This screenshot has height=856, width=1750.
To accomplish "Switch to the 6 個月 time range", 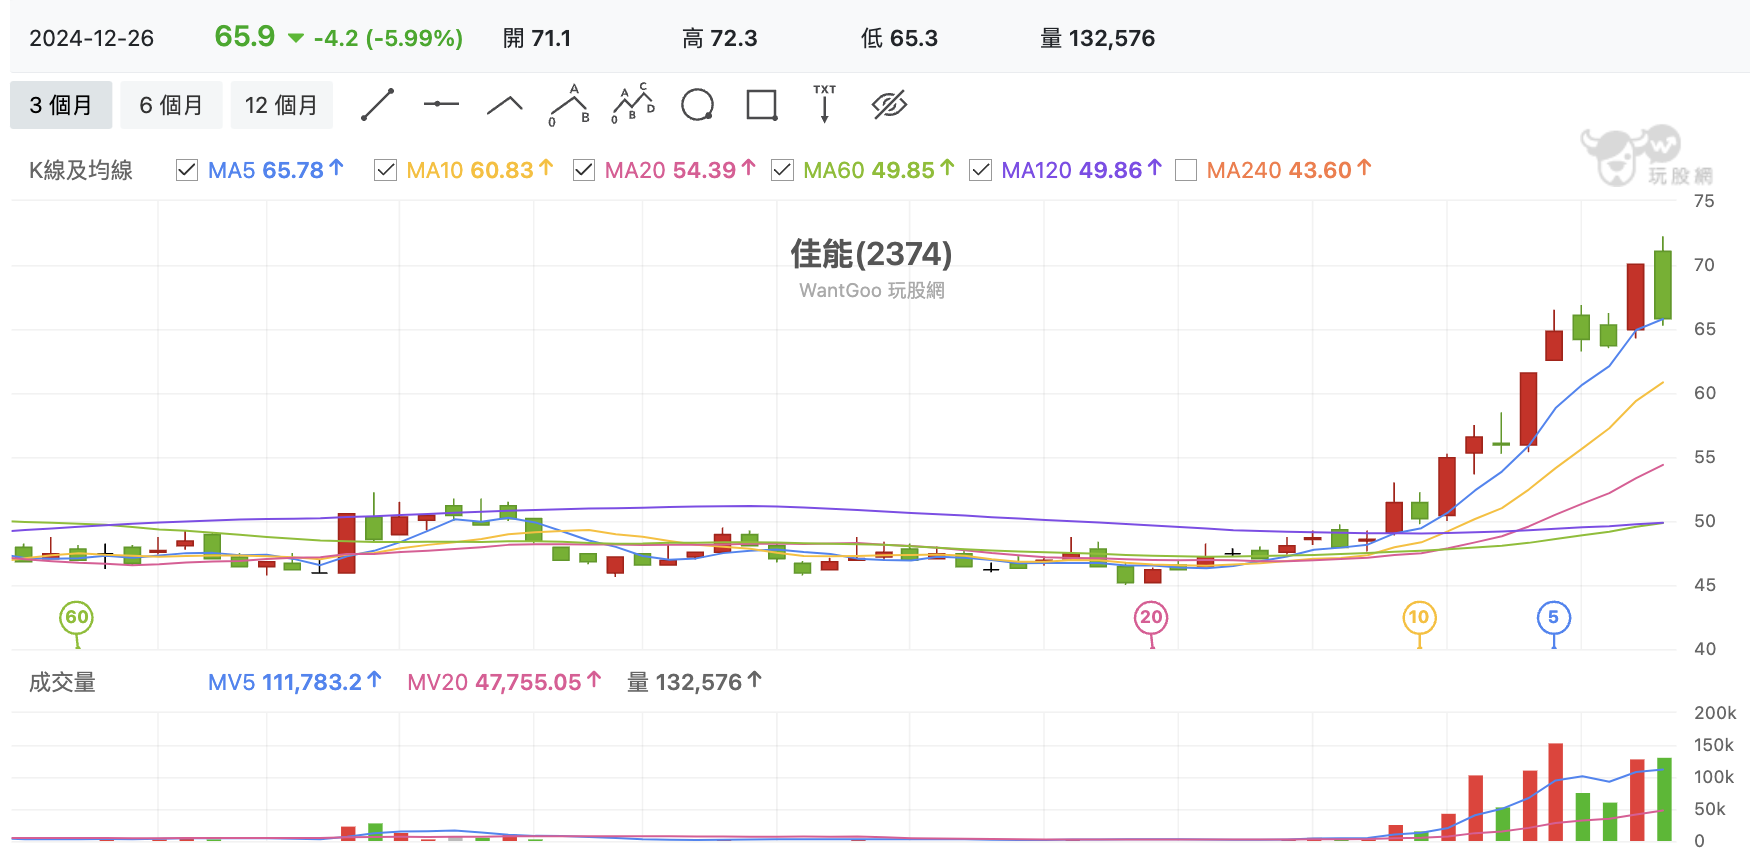I will pos(171,105).
